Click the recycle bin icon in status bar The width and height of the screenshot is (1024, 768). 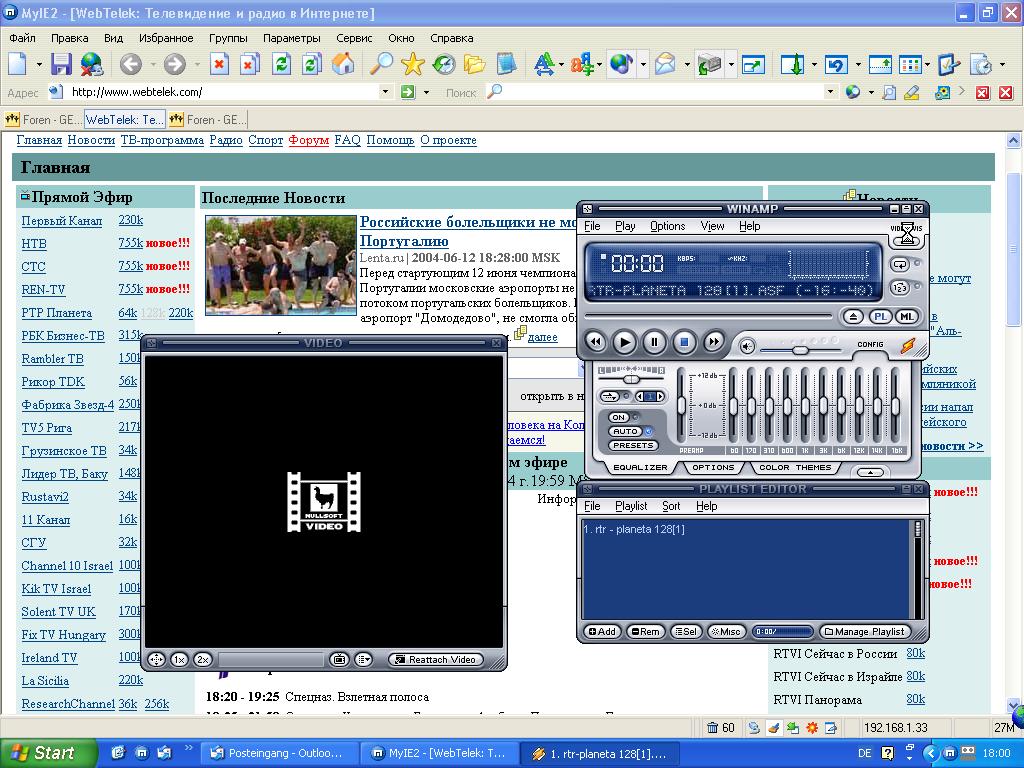coord(712,728)
